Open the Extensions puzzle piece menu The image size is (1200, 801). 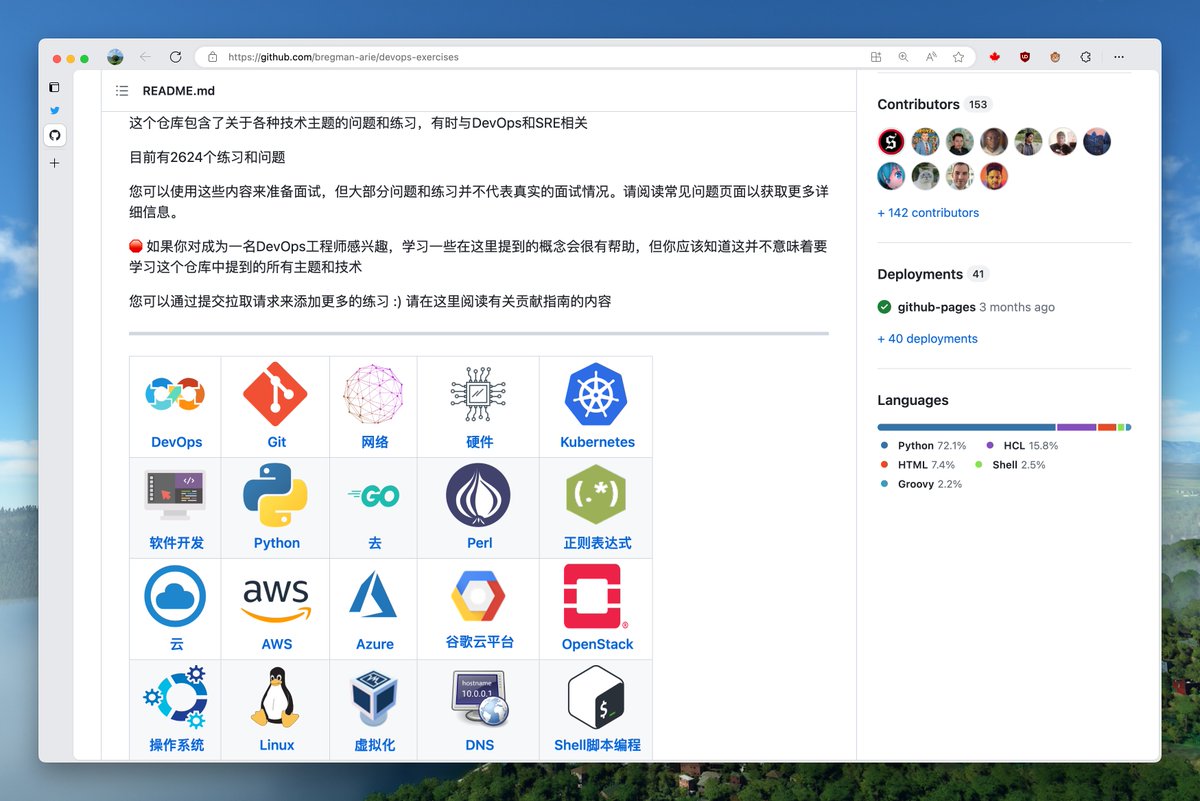click(x=1086, y=57)
